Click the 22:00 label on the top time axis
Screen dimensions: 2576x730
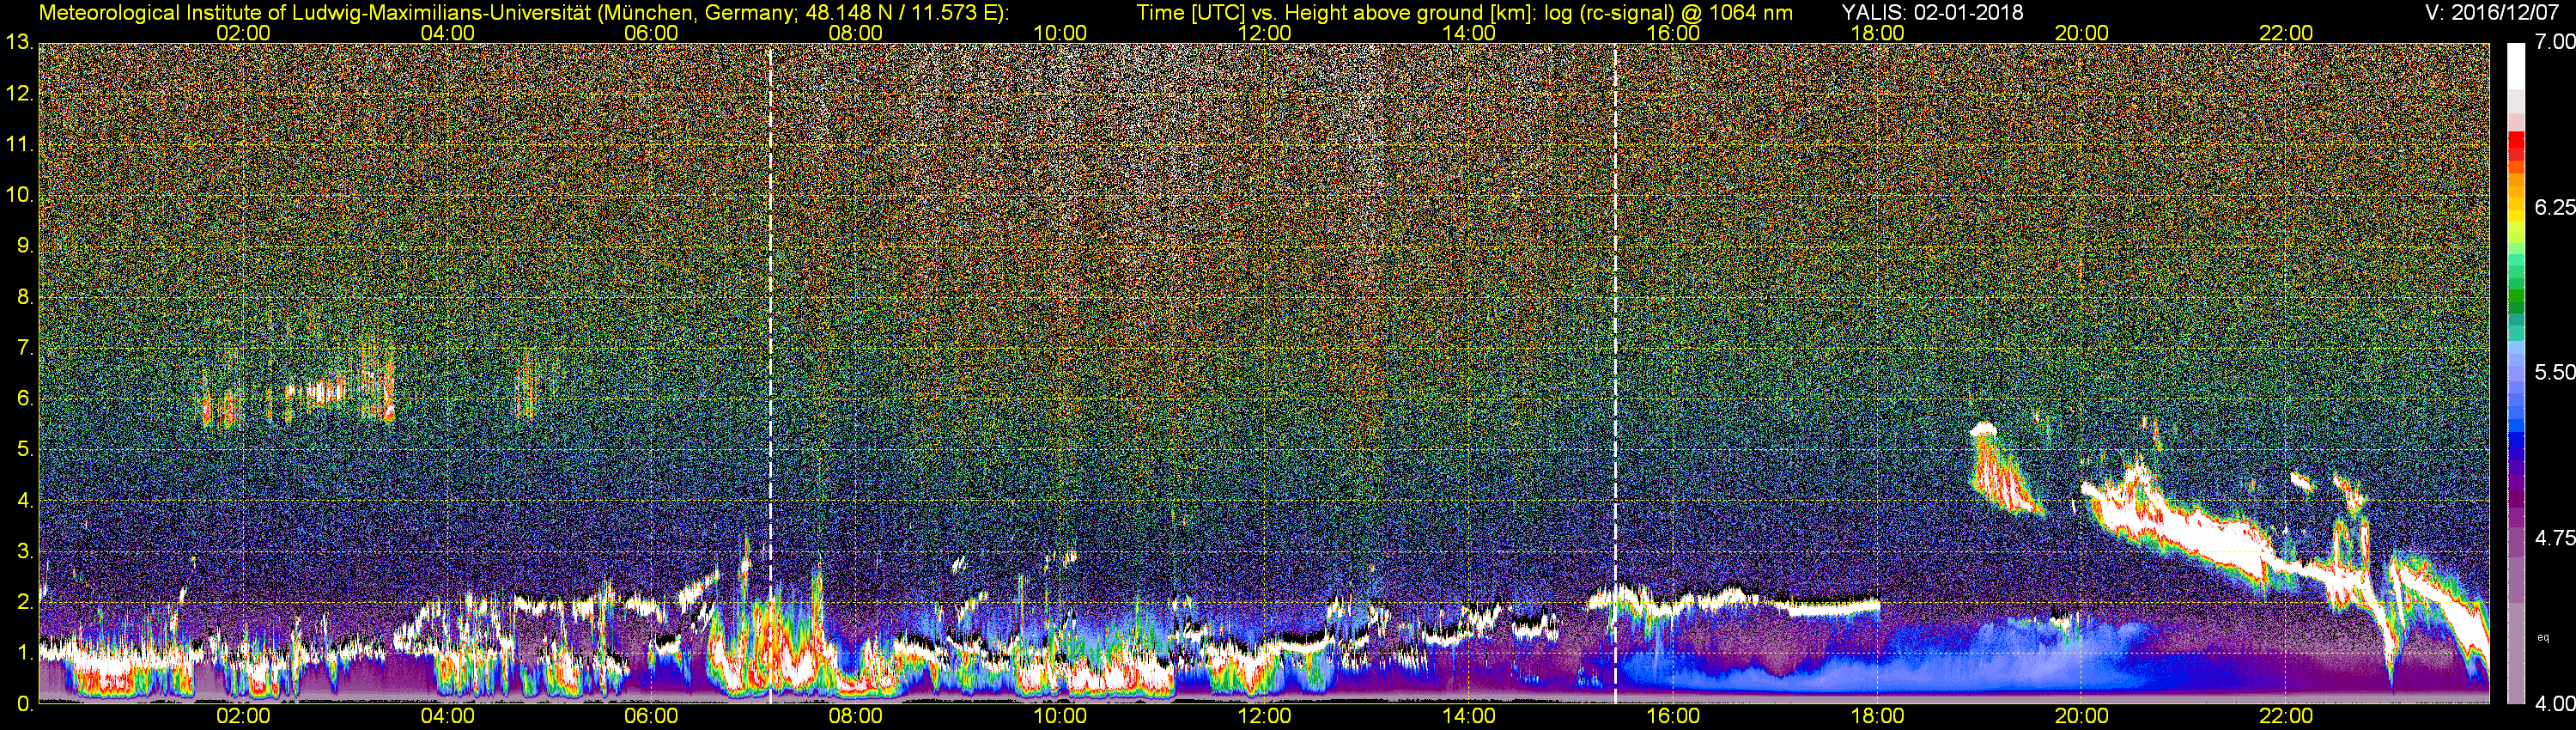tap(2286, 33)
